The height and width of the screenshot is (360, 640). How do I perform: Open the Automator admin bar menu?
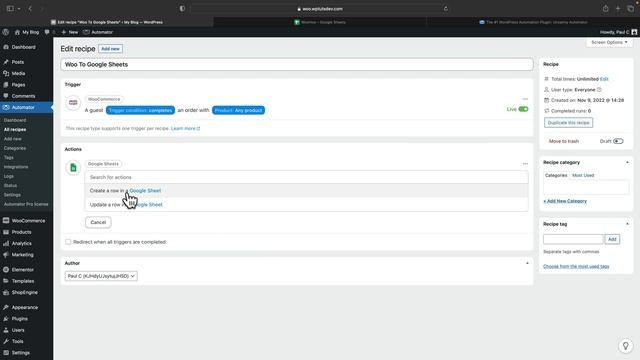98,32
